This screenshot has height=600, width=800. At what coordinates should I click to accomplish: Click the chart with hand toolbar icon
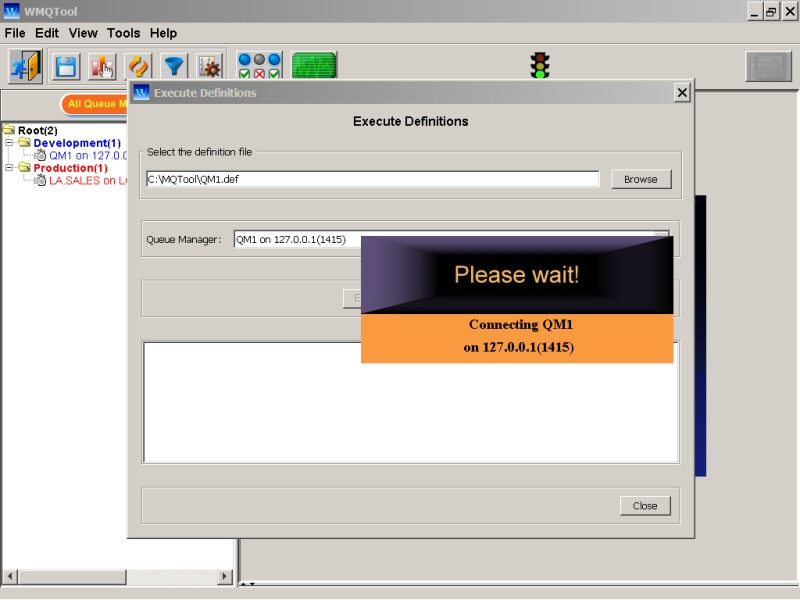coord(102,66)
